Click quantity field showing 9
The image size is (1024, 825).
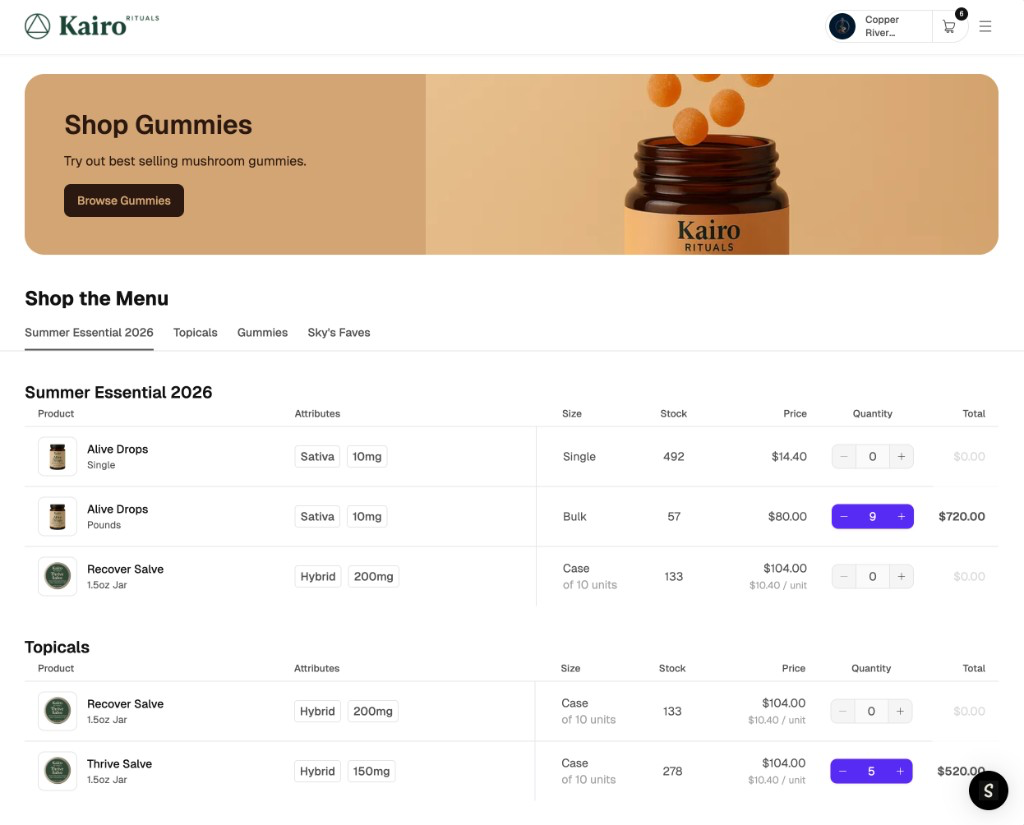tap(872, 517)
